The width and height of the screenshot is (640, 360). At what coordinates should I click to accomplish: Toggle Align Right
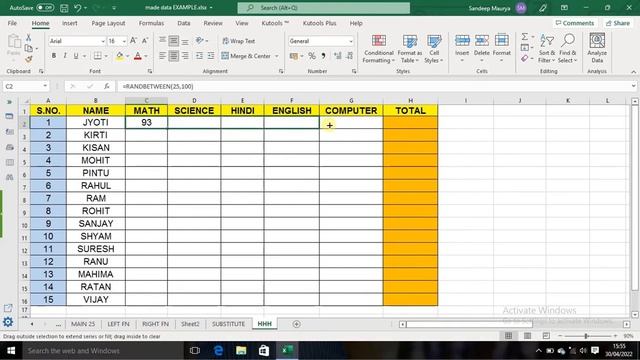pyautogui.click(x=185, y=56)
